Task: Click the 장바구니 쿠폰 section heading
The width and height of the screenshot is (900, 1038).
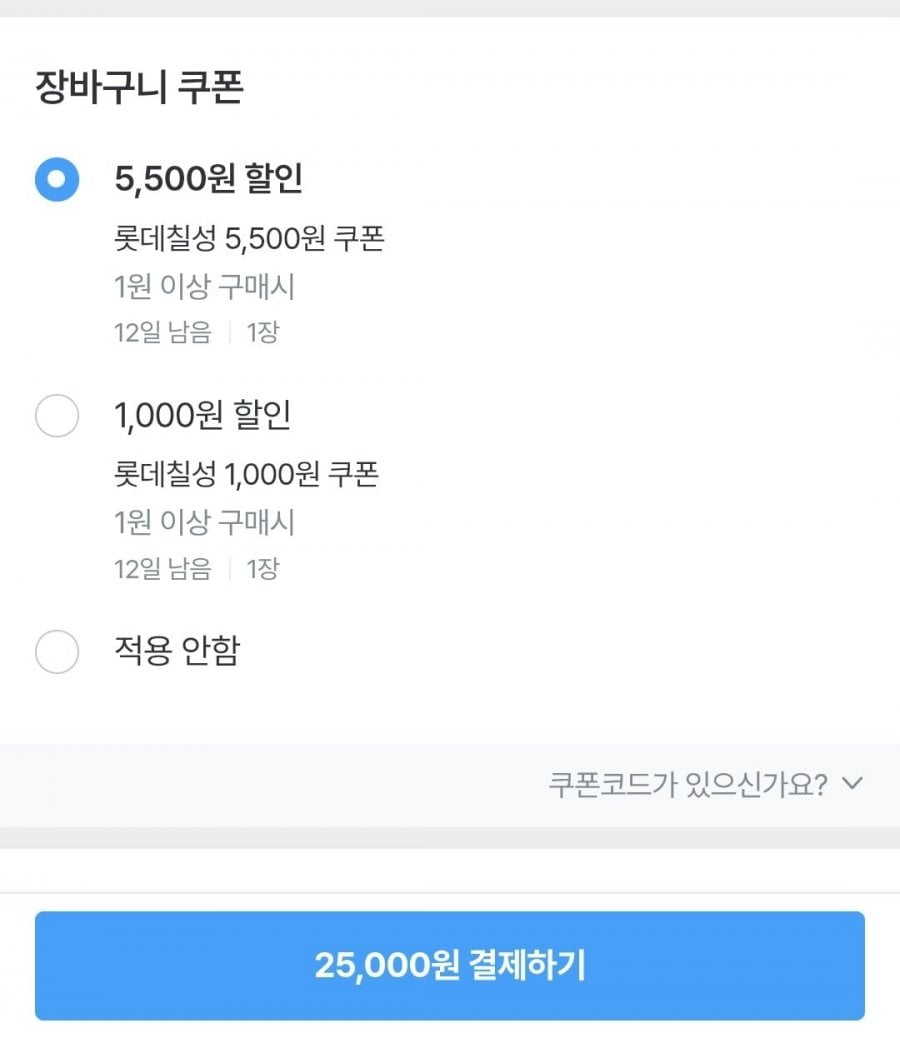Action: [x=139, y=88]
